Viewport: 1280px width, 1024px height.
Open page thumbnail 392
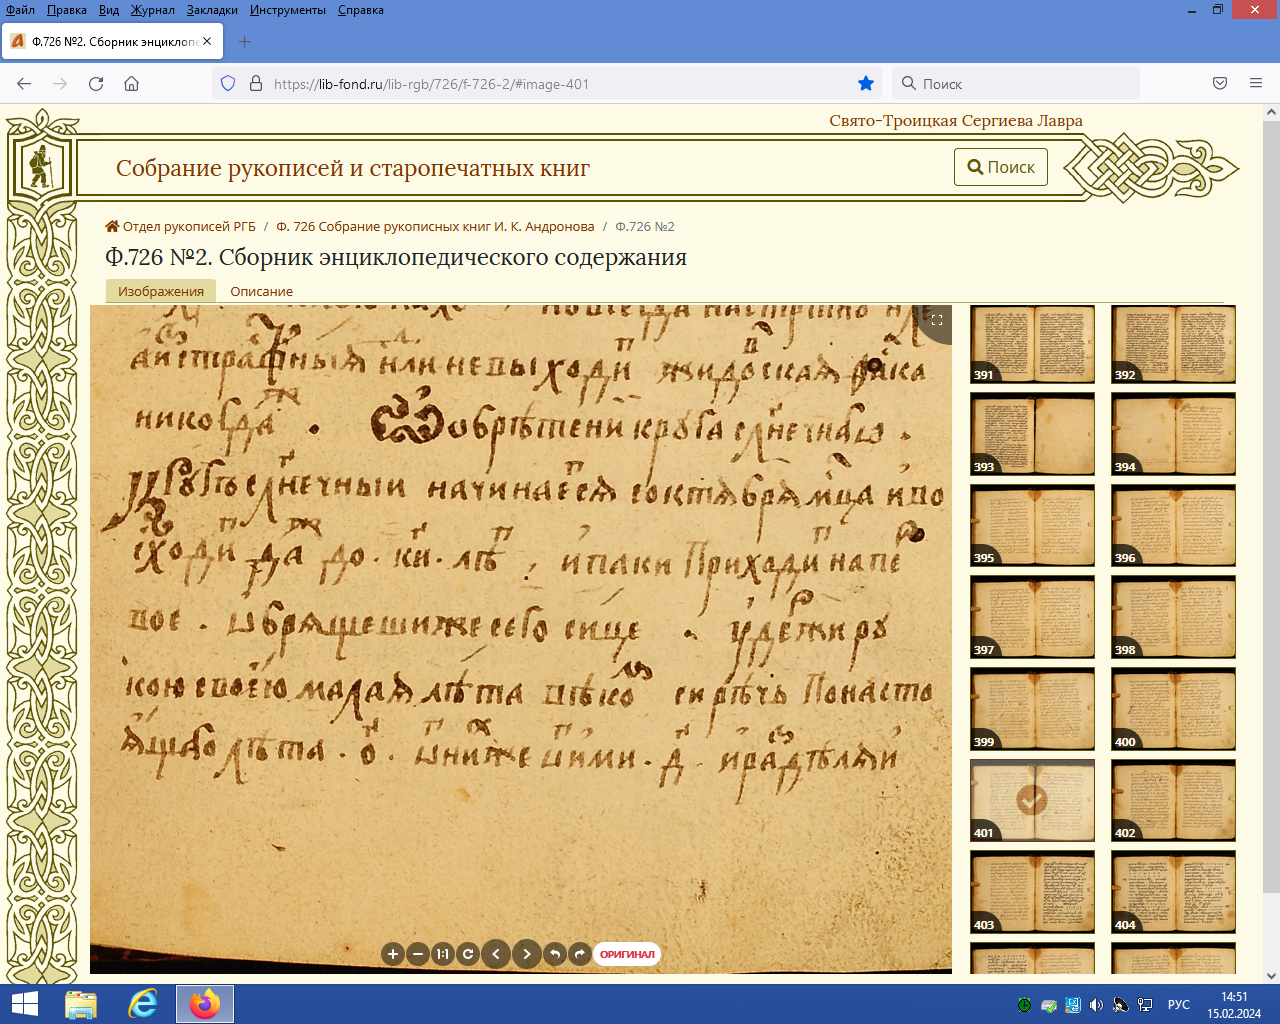pyautogui.click(x=1173, y=344)
